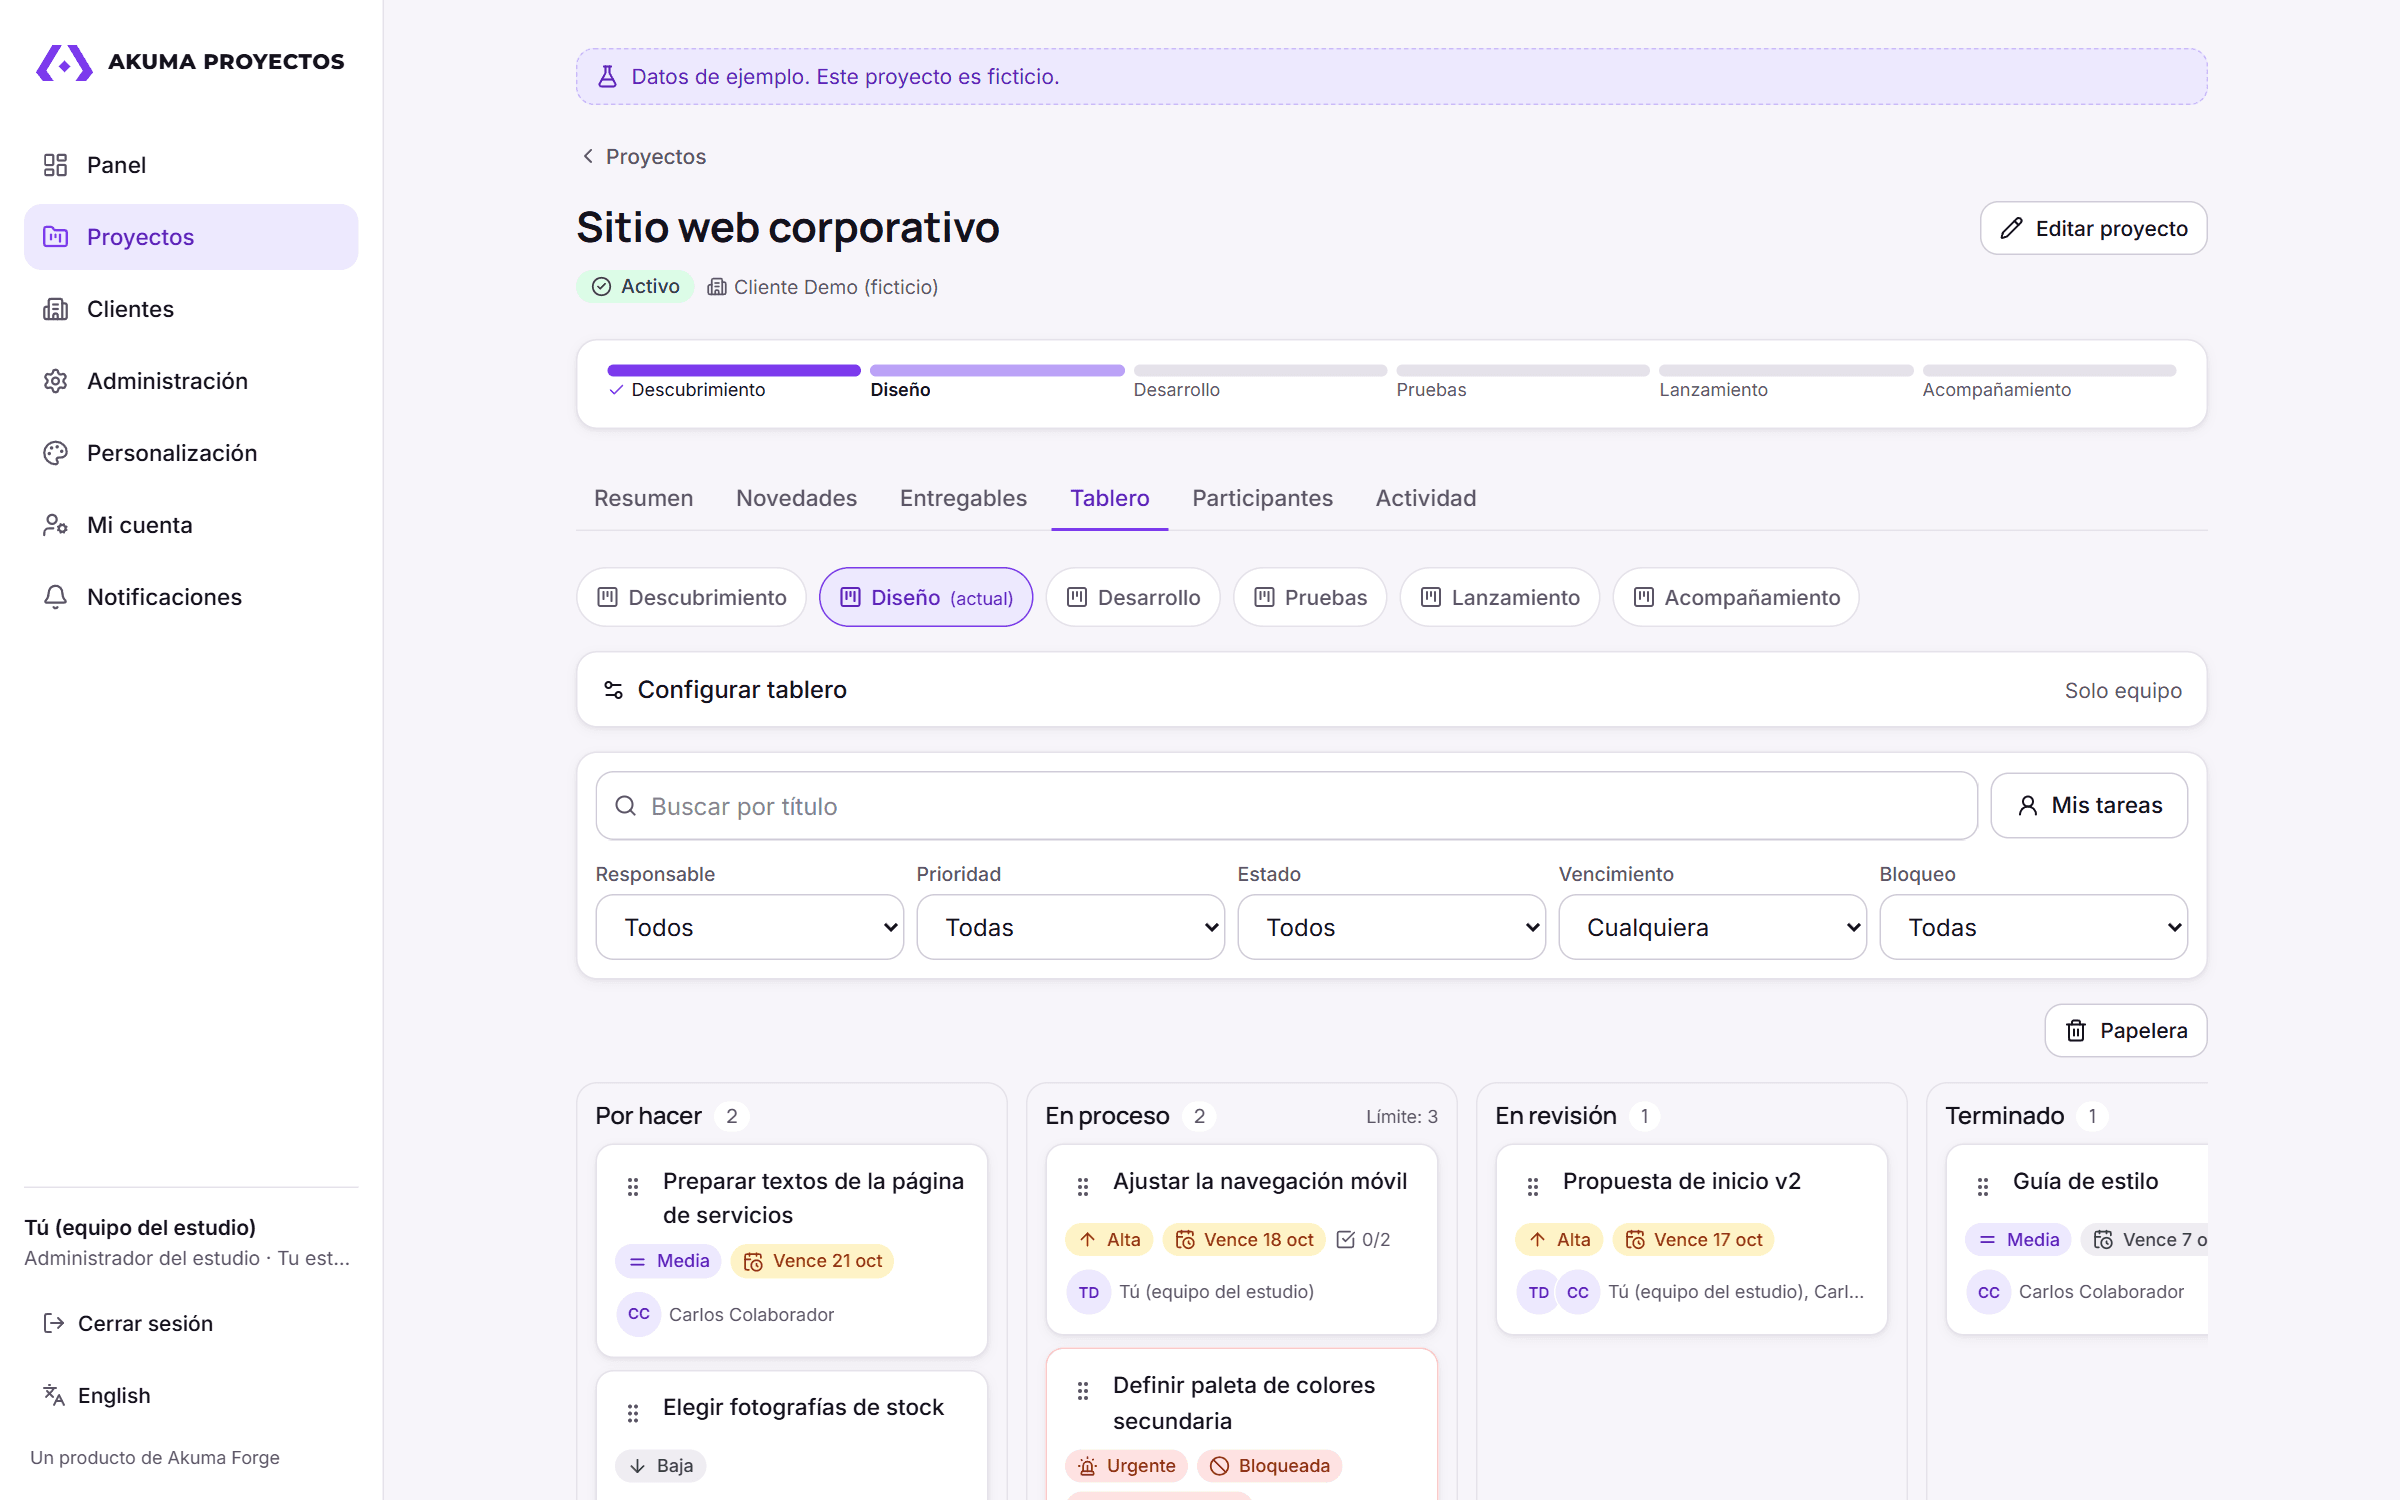The height and width of the screenshot is (1500, 2400).
Task: Click the Mi cuenta user icon
Action: click(55, 525)
